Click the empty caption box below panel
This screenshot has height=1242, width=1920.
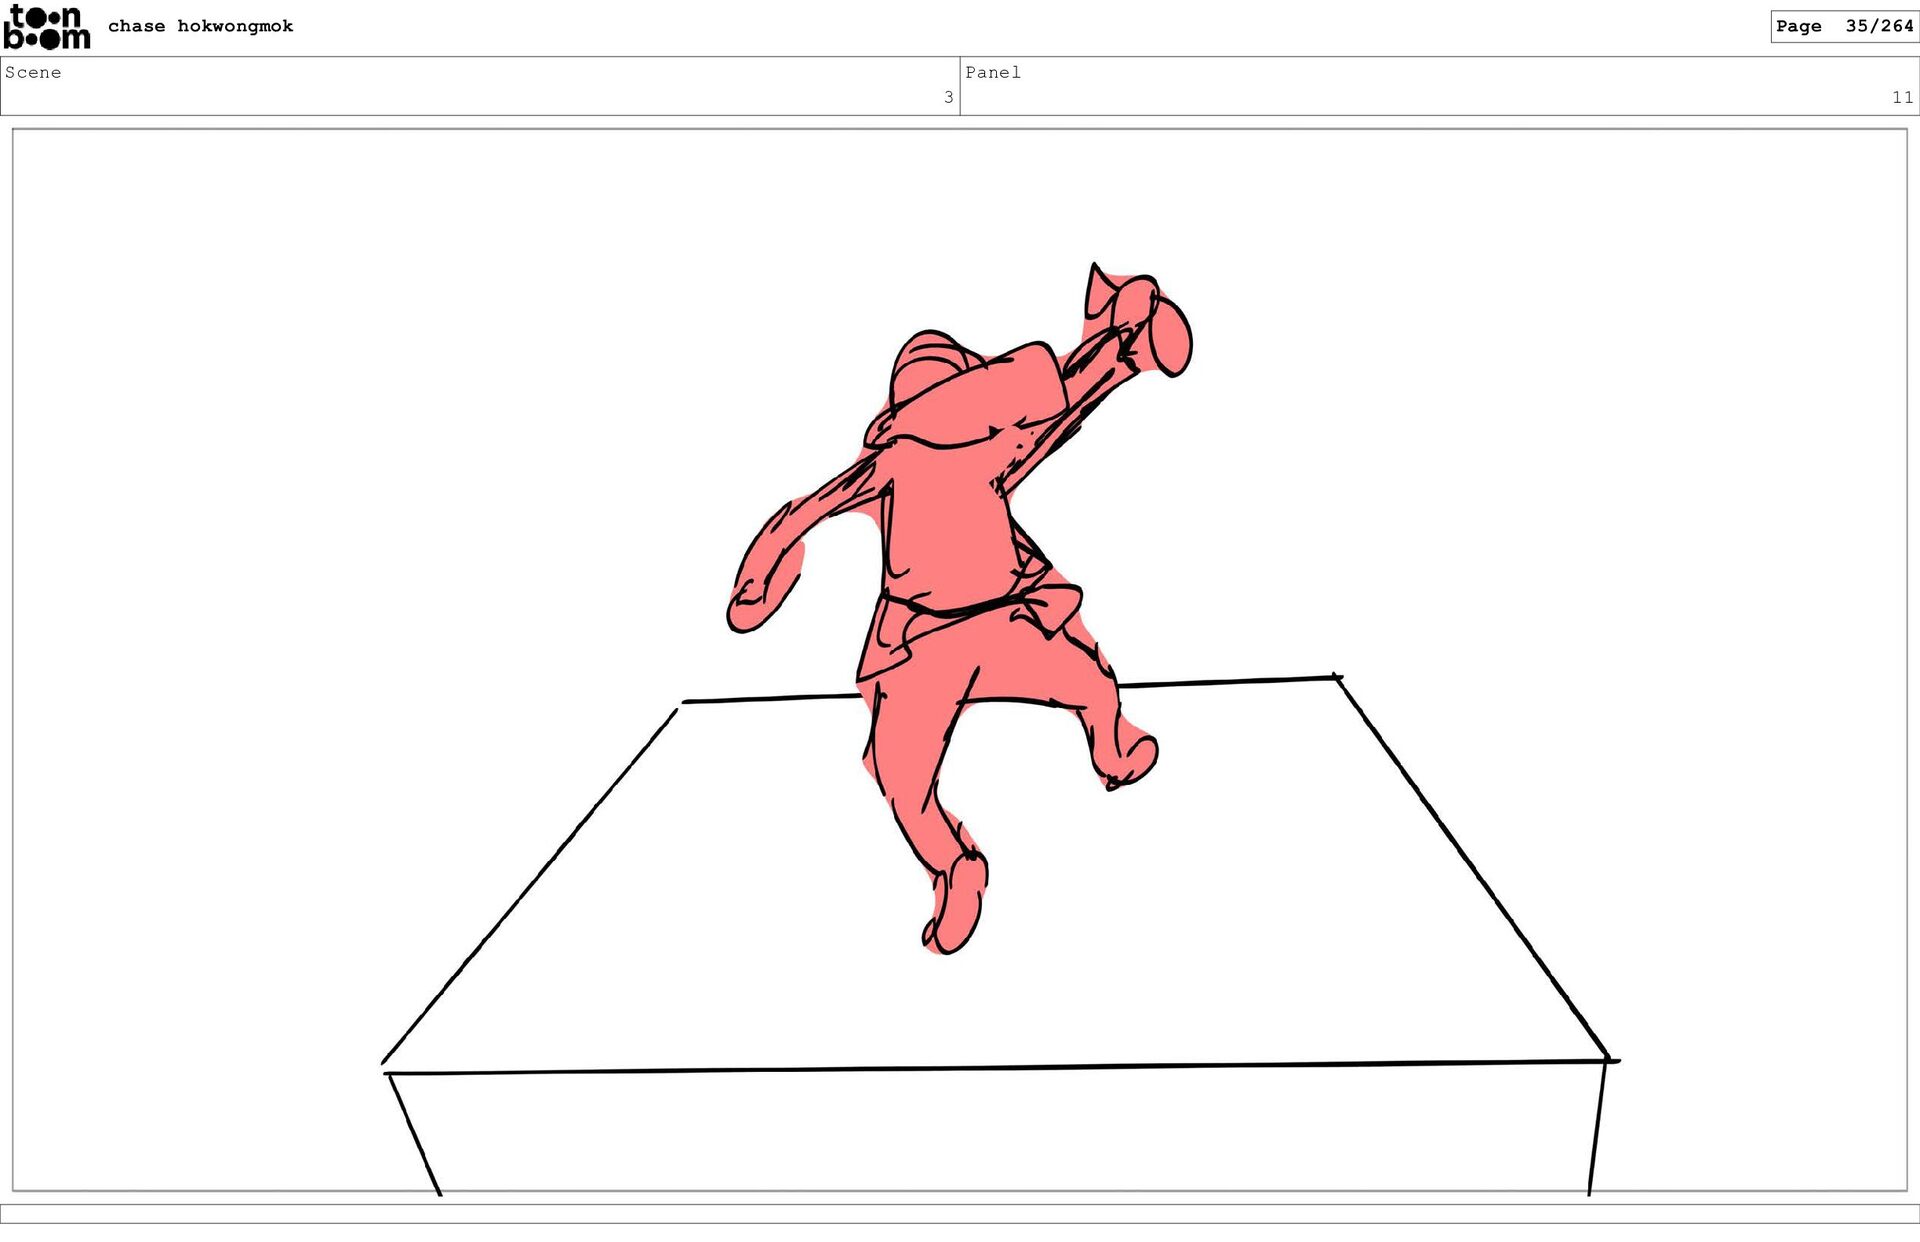(960, 1213)
